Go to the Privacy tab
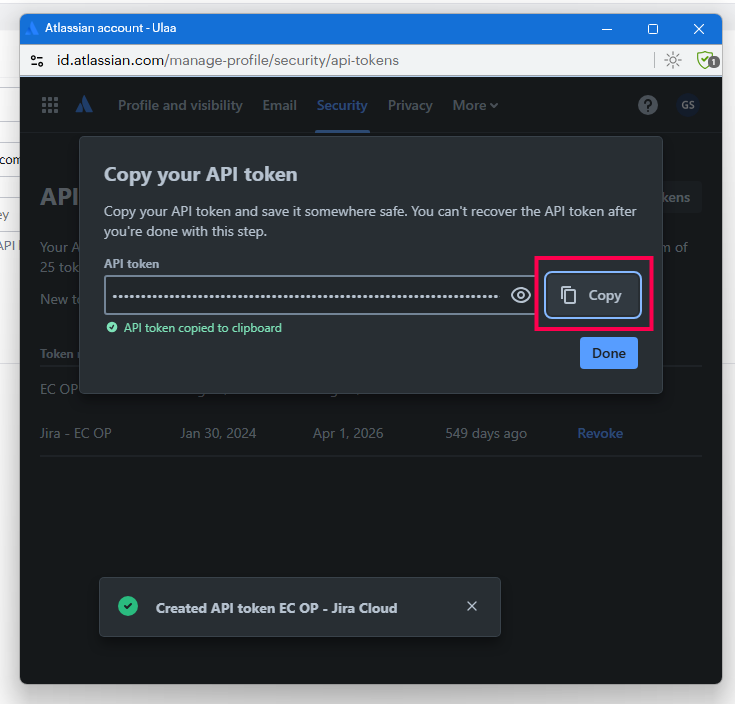The height and width of the screenshot is (704, 735). coord(410,105)
